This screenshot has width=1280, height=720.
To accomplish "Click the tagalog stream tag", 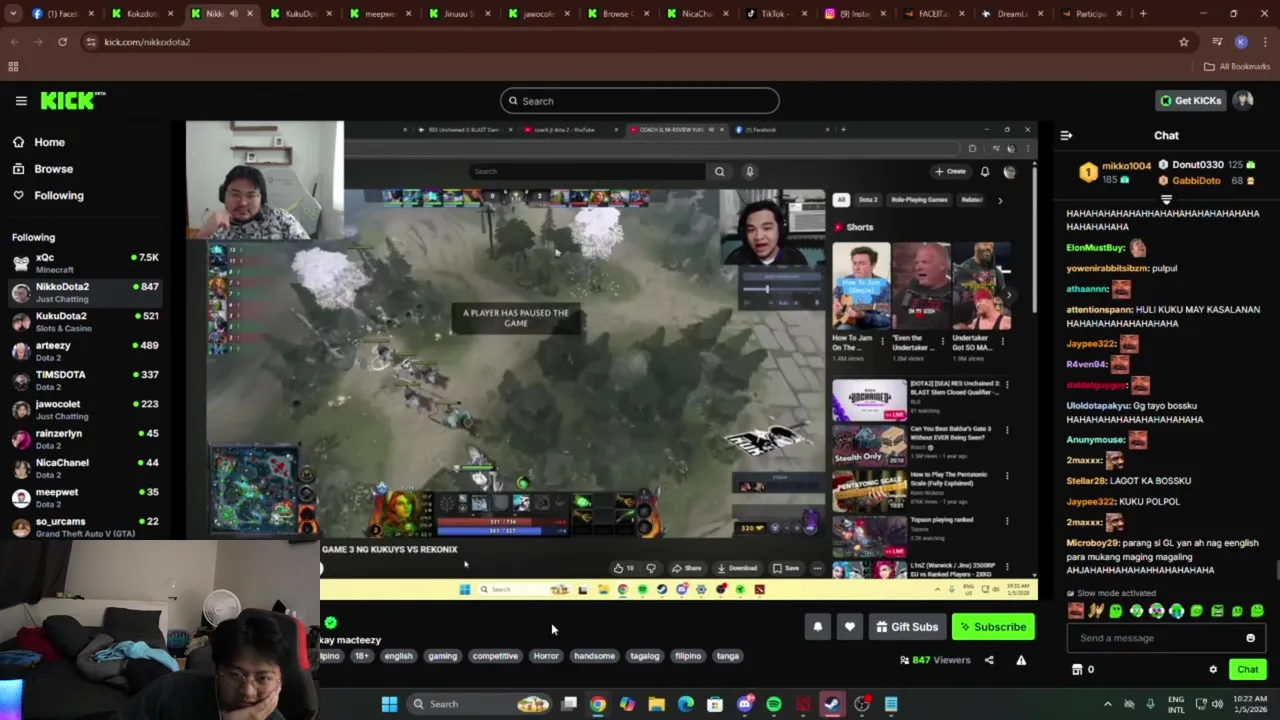I will tap(645, 656).
